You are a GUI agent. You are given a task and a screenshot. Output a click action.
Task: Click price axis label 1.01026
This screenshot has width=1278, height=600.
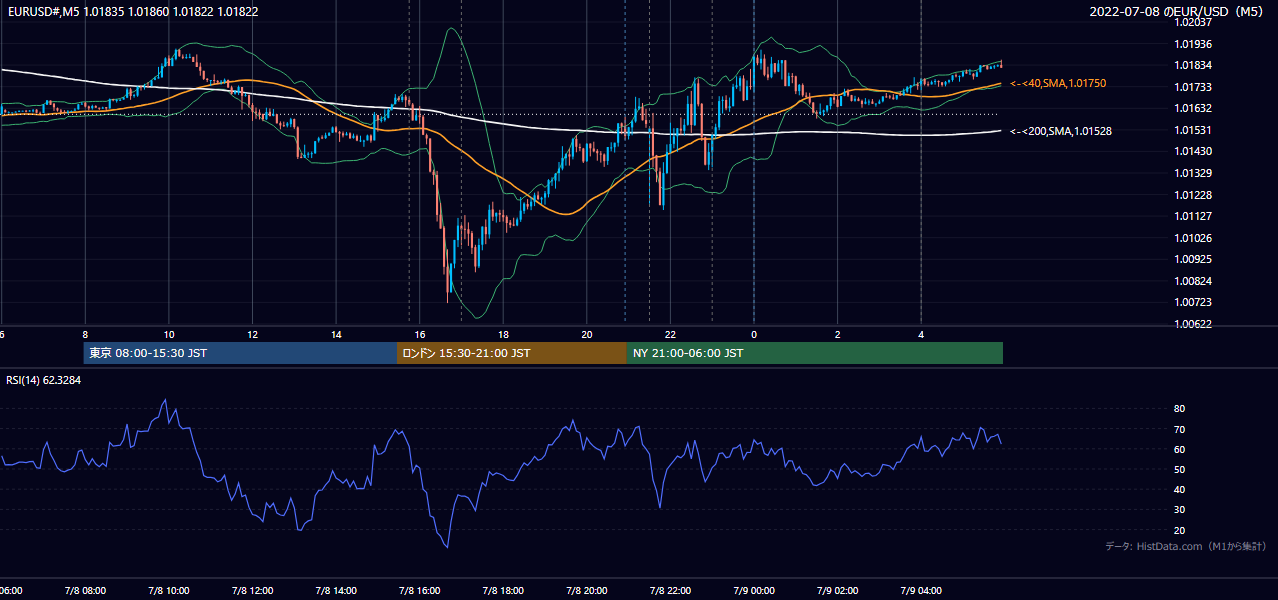coord(1192,238)
